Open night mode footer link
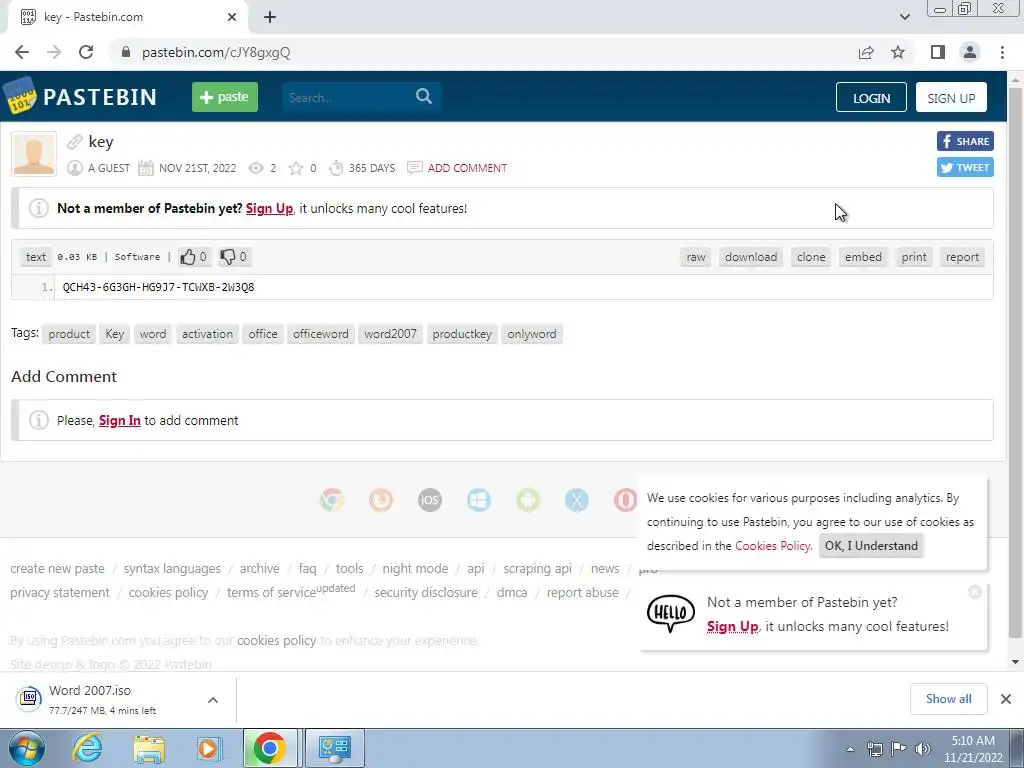 click(x=415, y=569)
